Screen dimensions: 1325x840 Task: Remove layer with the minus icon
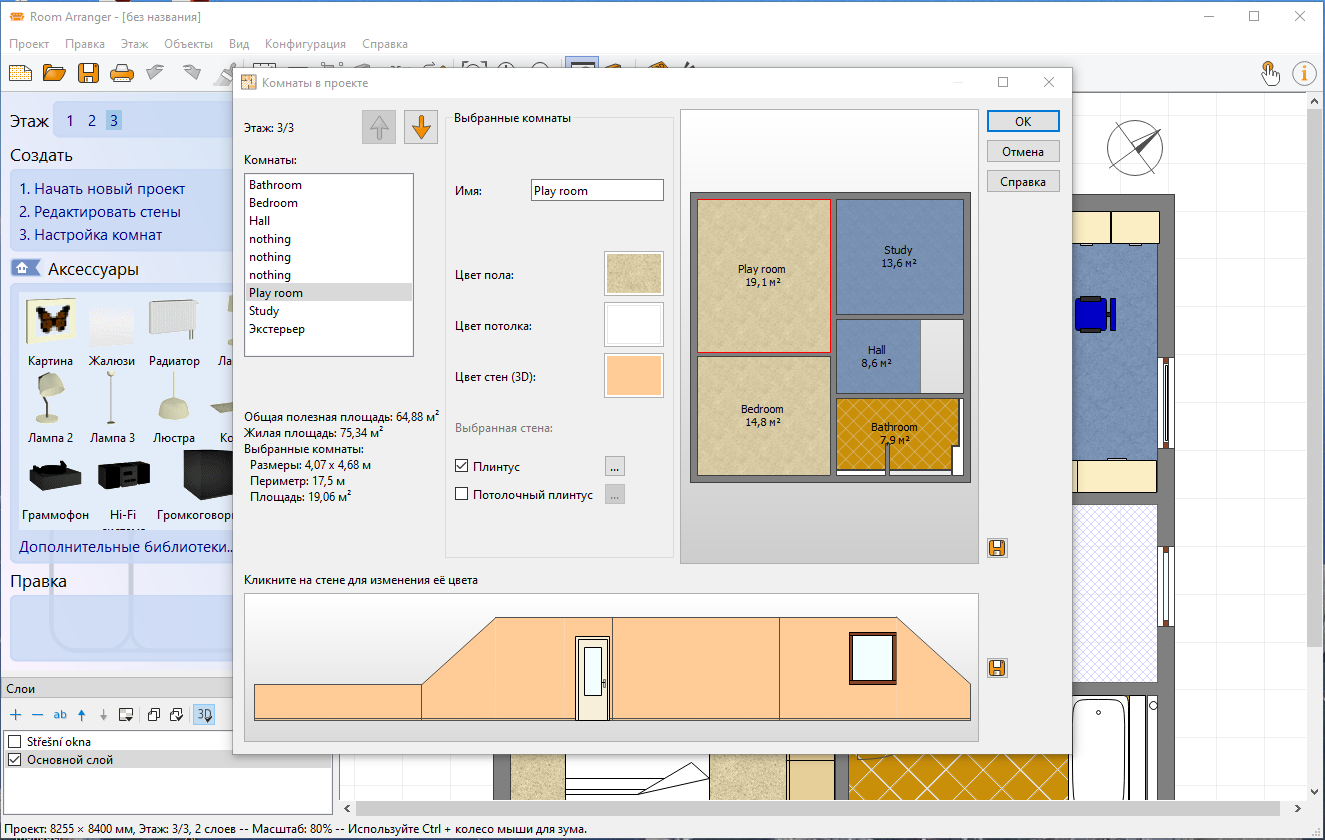pos(37,714)
